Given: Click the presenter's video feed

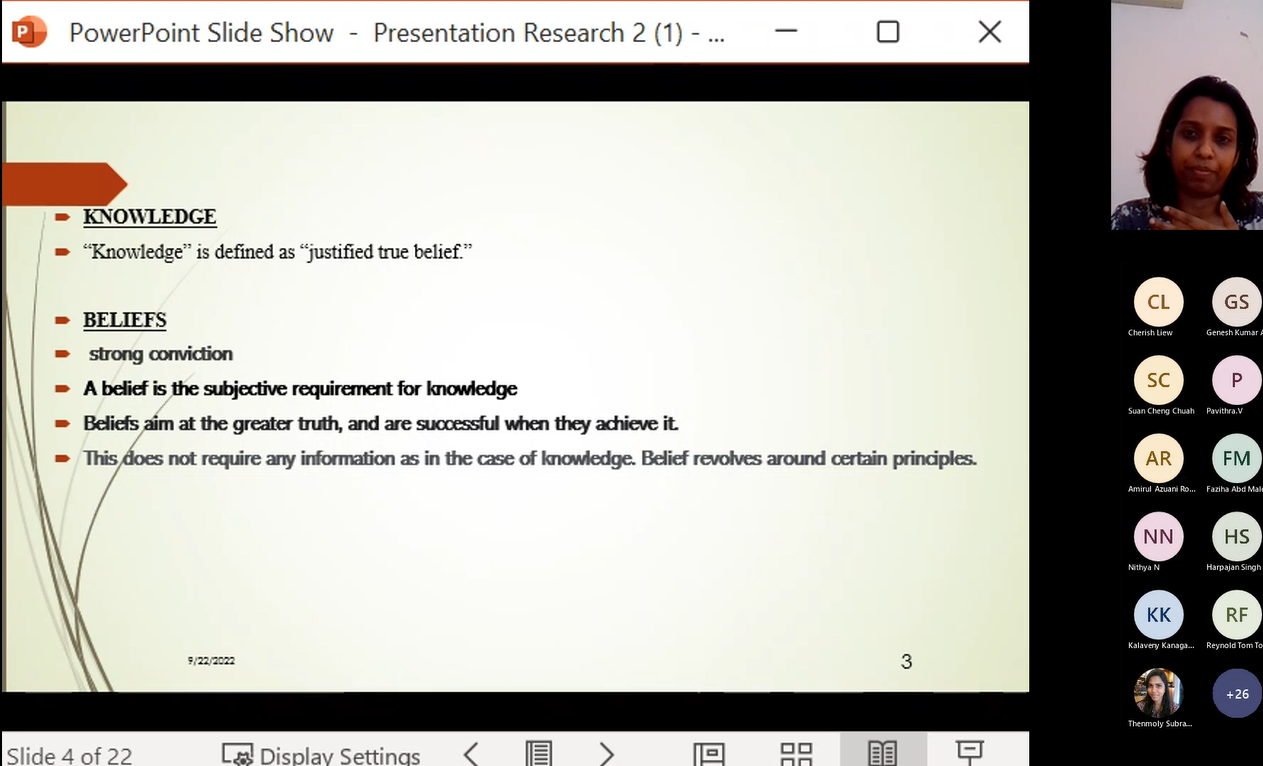Looking at the screenshot, I should coord(1186,115).
